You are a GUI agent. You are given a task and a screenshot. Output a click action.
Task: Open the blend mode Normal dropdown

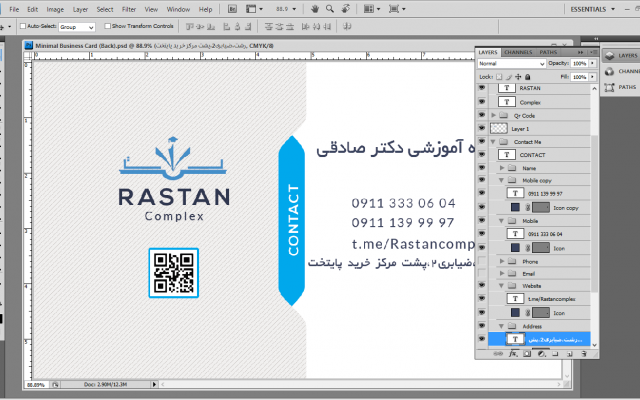(x=511, y=64)
